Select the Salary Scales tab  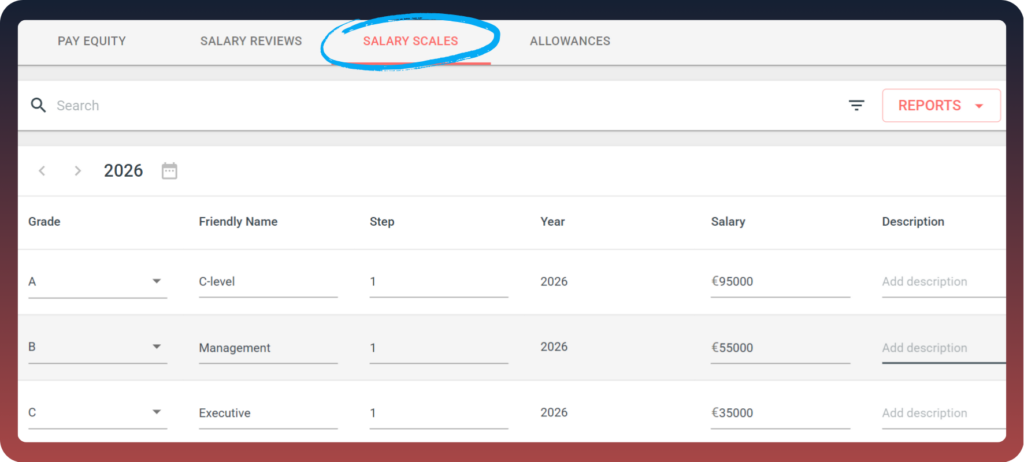[x=411, y=41]
